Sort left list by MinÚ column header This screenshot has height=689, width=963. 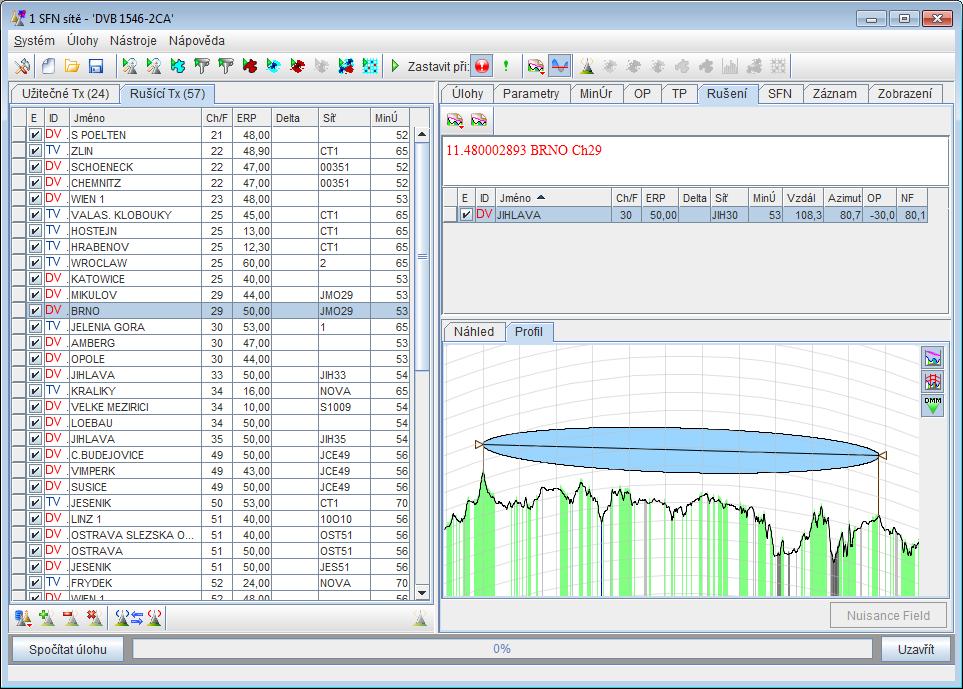coord(390,118)
